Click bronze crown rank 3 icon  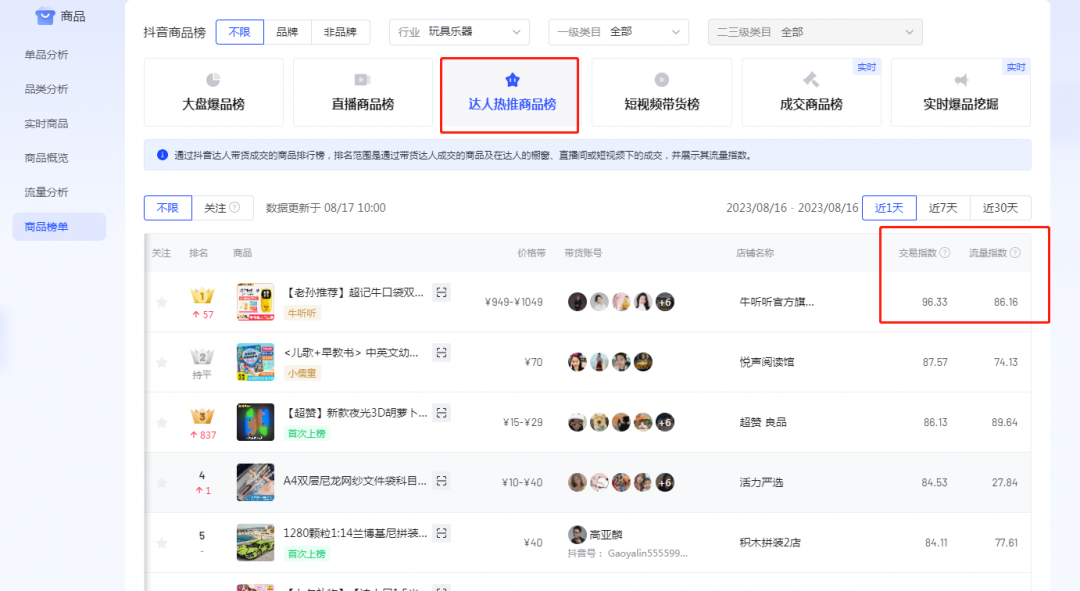coord(202,416)
